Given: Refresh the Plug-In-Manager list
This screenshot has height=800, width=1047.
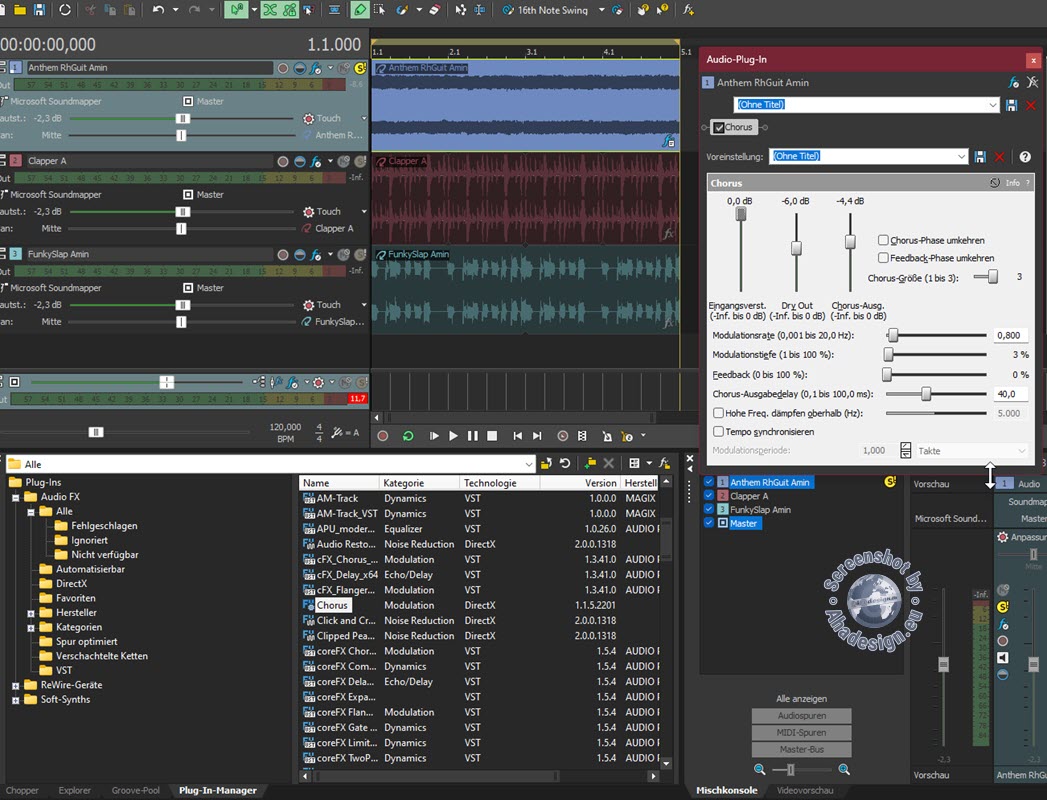Looking at the screenshot, I should tap(565, 463).
